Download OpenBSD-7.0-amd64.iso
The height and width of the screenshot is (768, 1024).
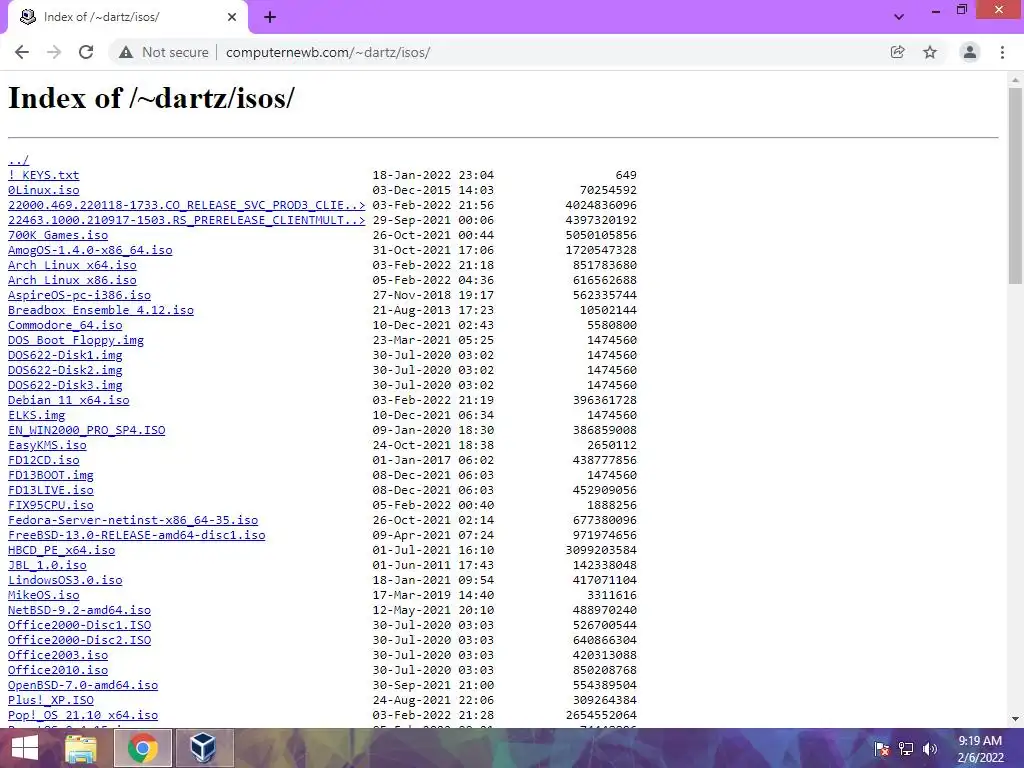tap(83, 686)
